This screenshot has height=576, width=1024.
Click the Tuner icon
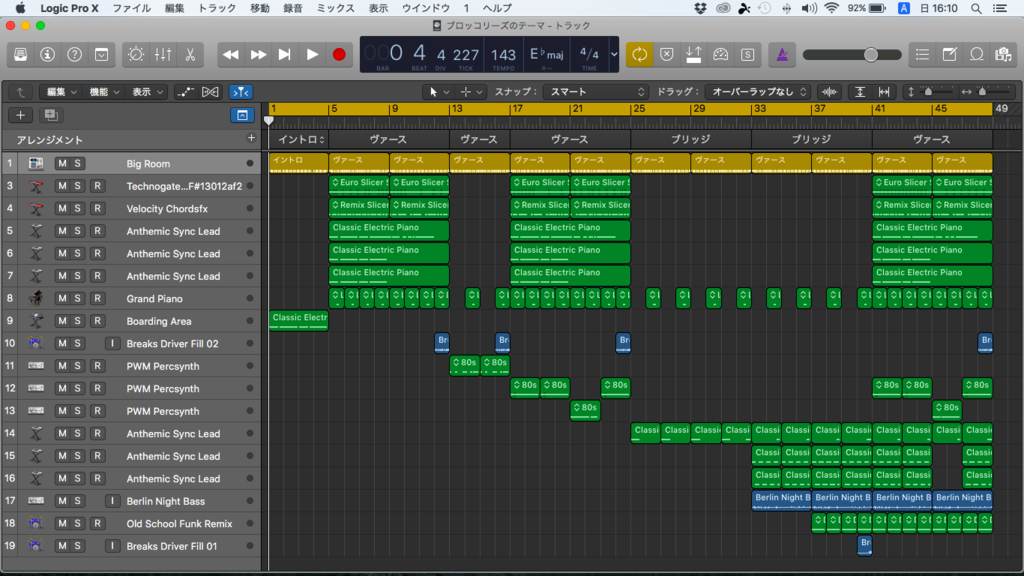click(x=720, y=55)
